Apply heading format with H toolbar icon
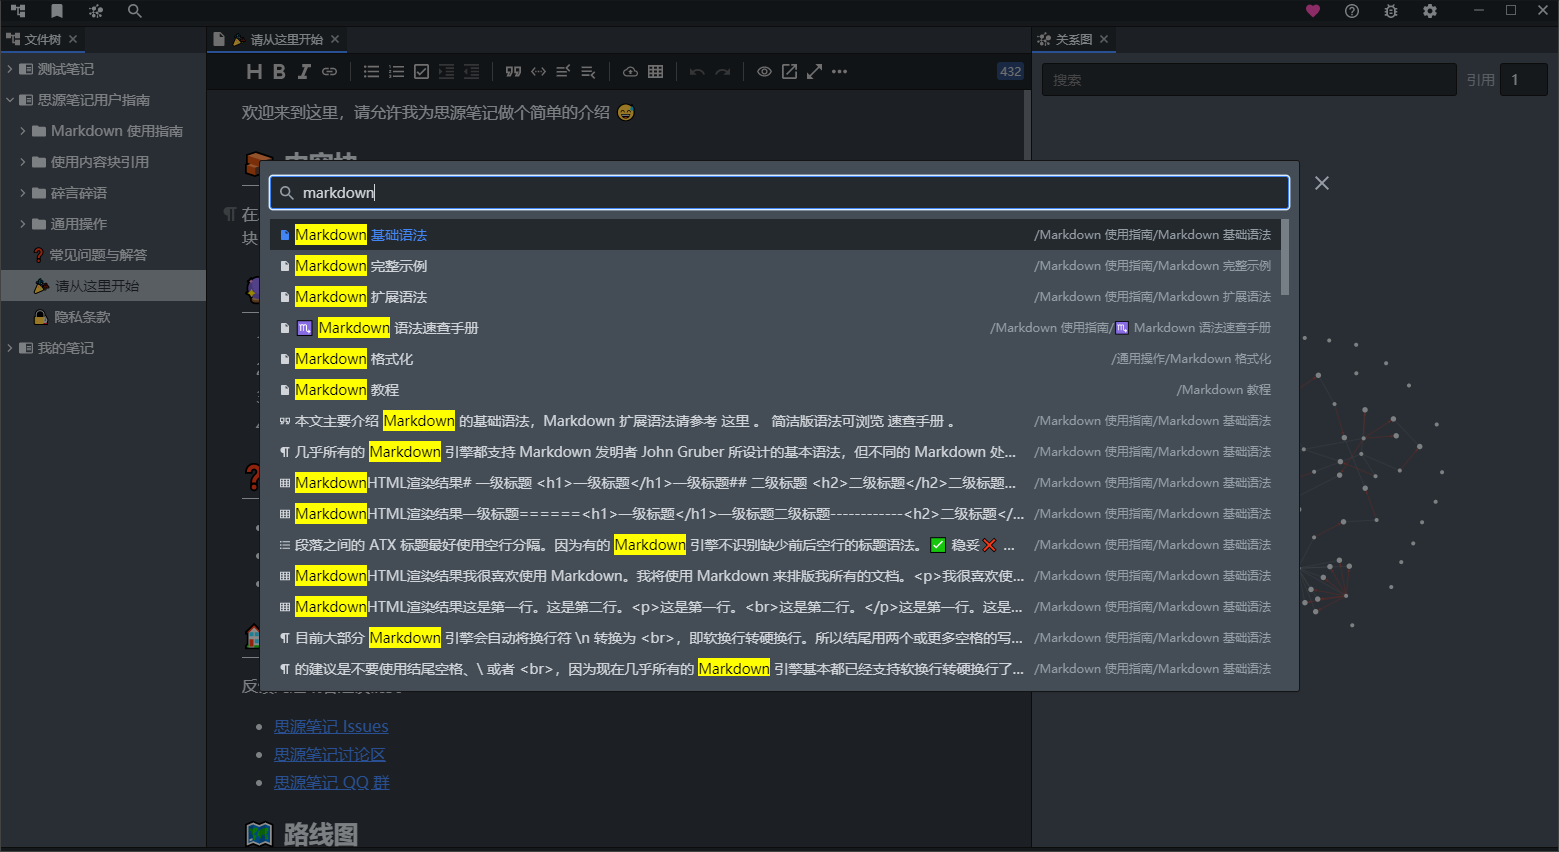Image resolution: width=1559 pixels, height=852 pixels. [254, 71]
